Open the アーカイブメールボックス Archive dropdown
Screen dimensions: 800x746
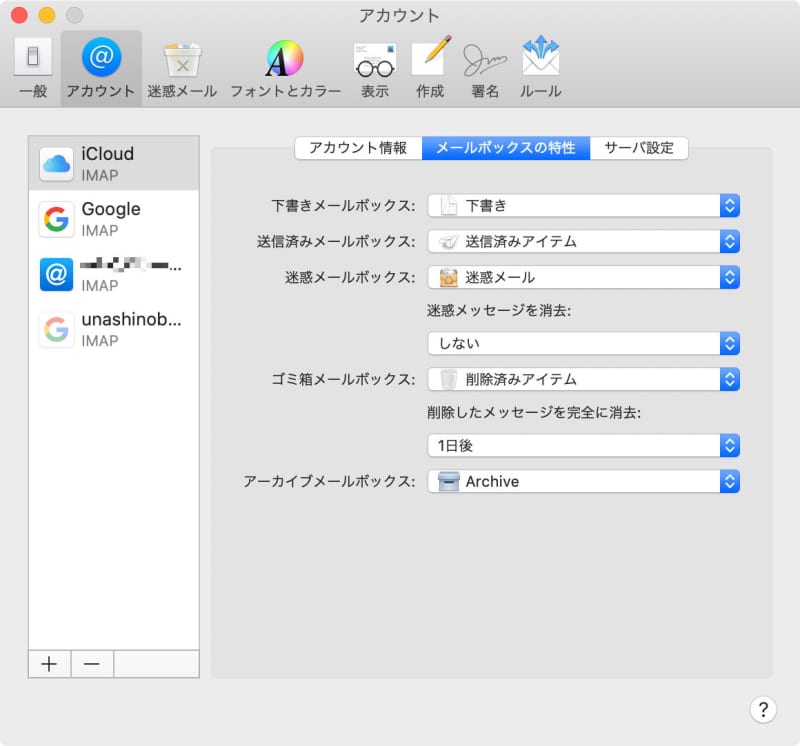click(x=584, y=481)
